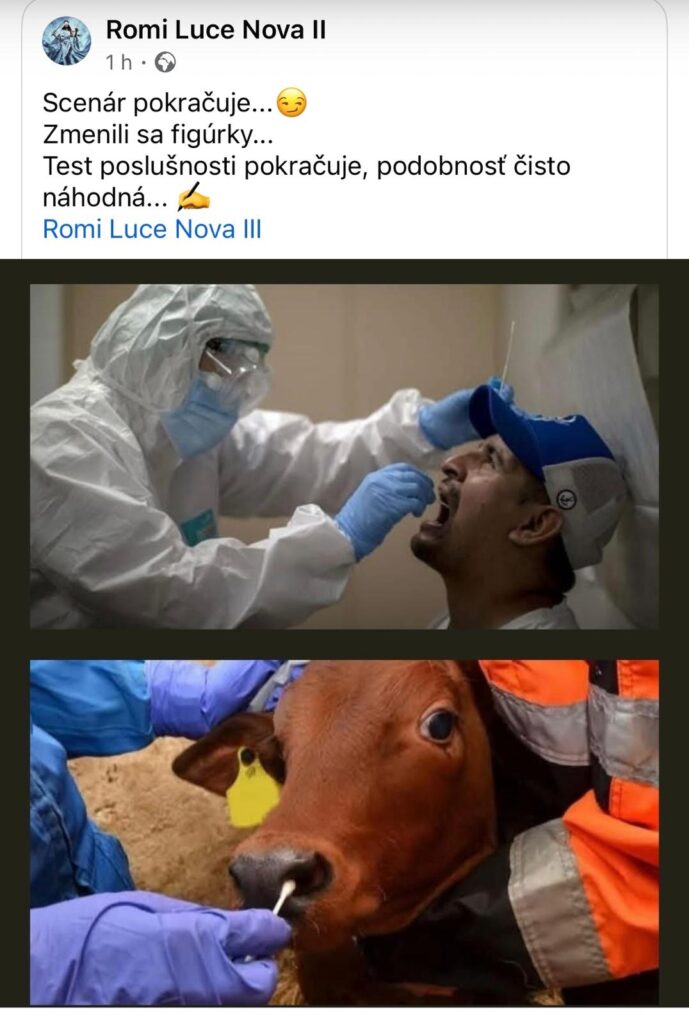
Task: Click the 'Scenár pokračuje...' text line
Action: 157,103
